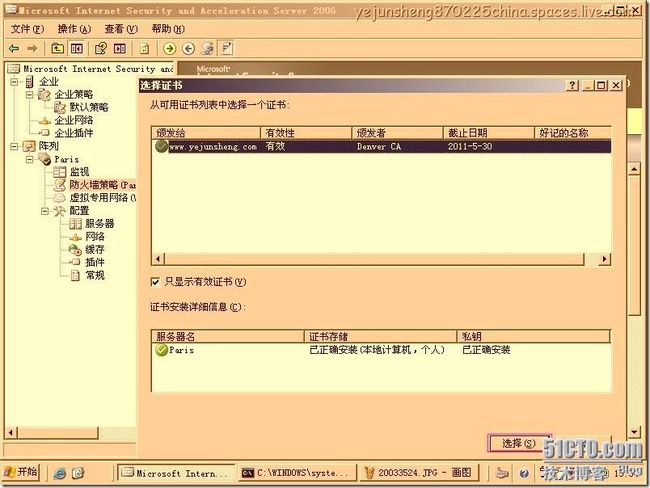This screenshot has width=650, height=488.
Task: Collapse the 阵列 node expander
Action: pyautogui.click(x=14, y=146)
